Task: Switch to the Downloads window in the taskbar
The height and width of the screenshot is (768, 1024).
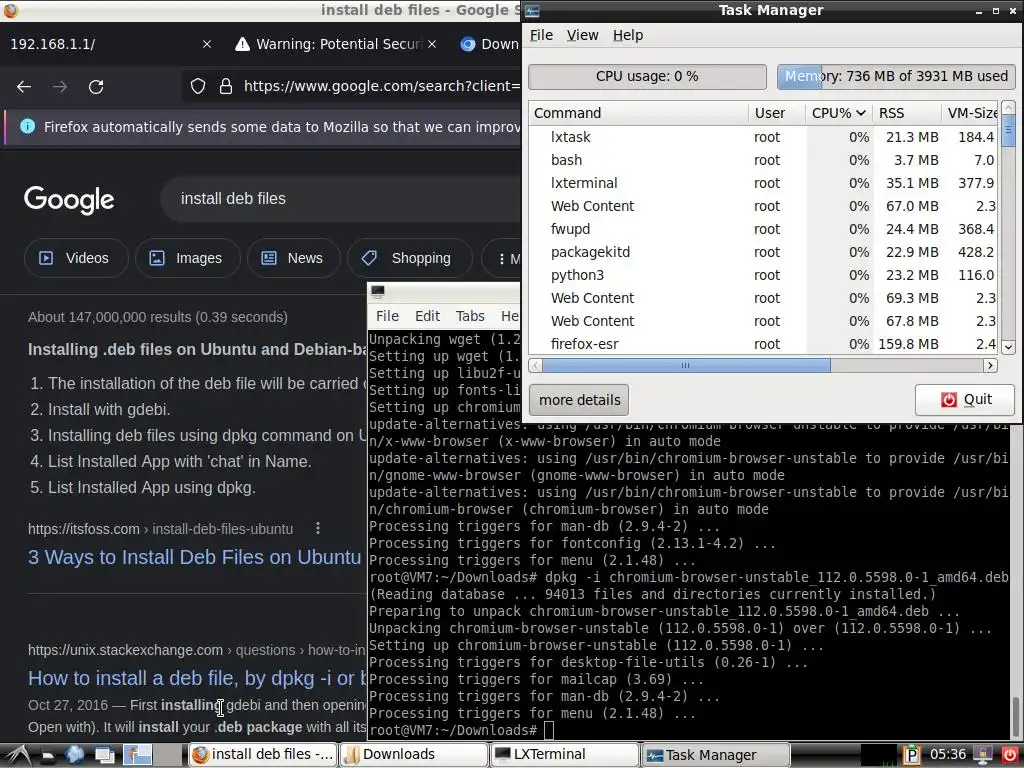Action: pyautogui.click(x=413, y=755)
